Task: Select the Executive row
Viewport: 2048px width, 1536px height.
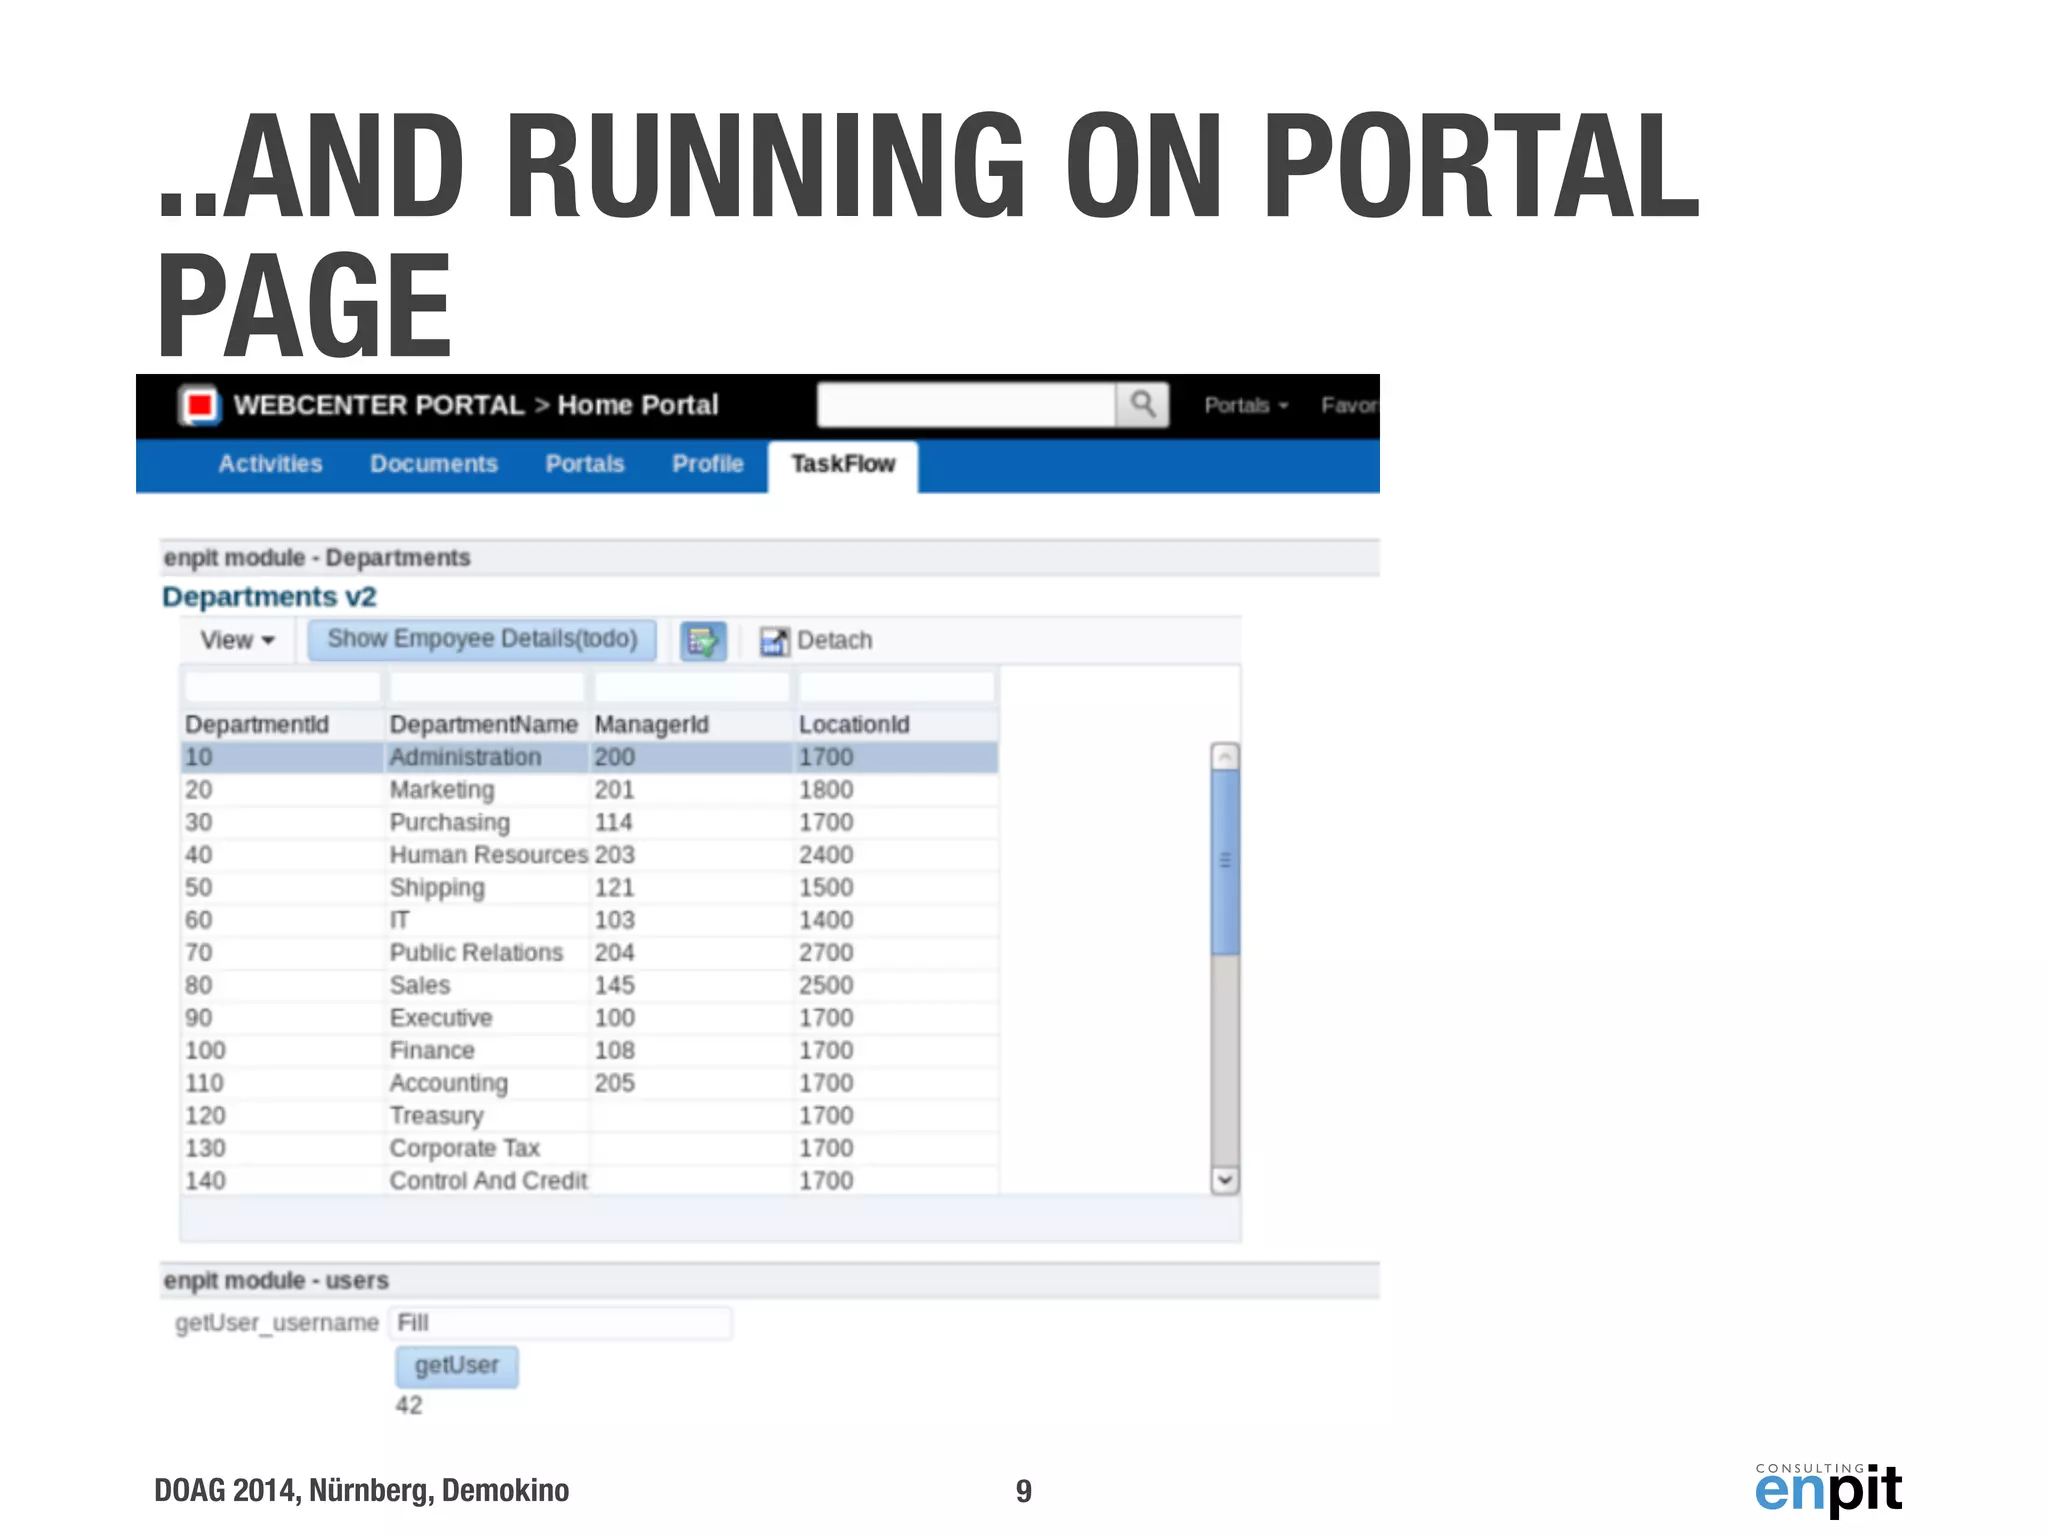Action: tap(590, 1018)
